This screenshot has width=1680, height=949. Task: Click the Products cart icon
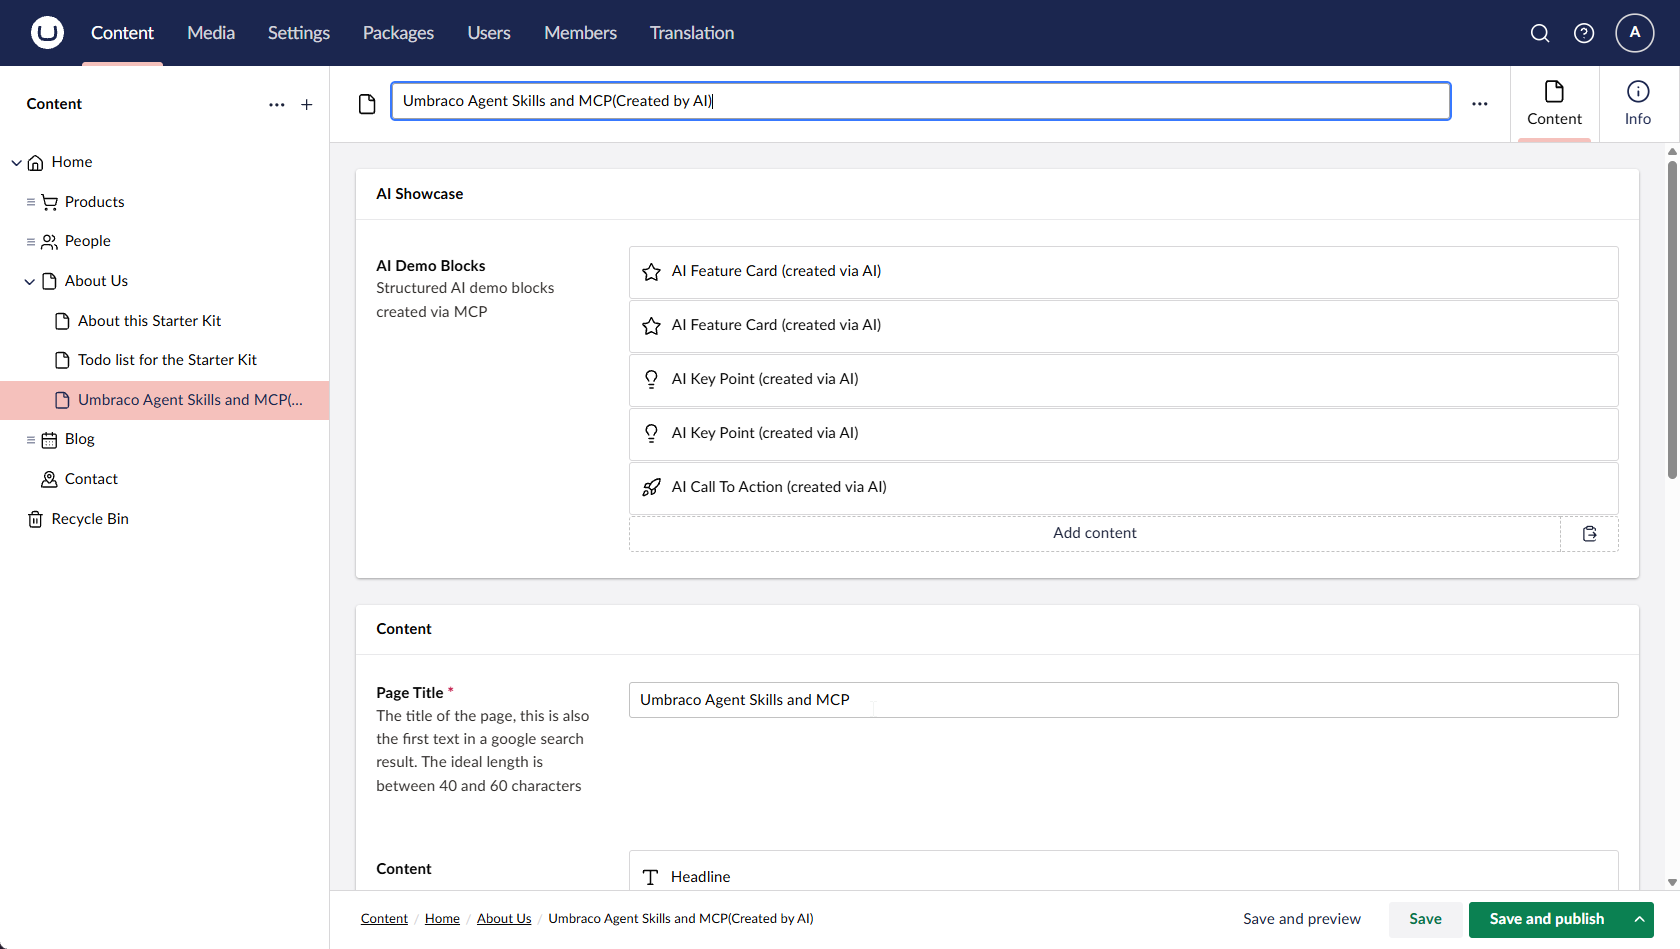49,202
